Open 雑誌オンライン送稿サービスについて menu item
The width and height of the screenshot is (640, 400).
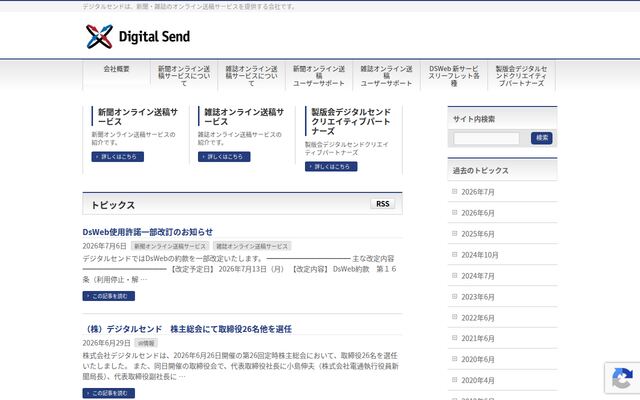coord(251,76)
